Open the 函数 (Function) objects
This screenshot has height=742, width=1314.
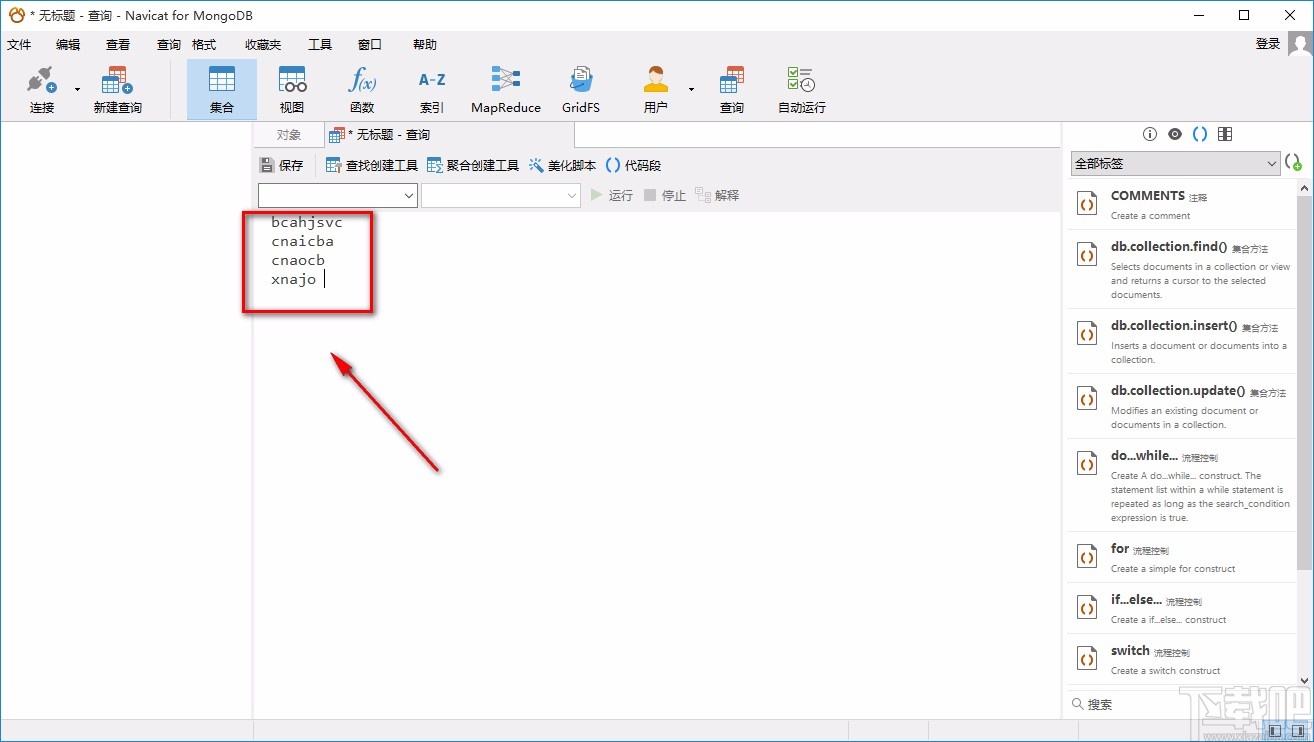362,89
